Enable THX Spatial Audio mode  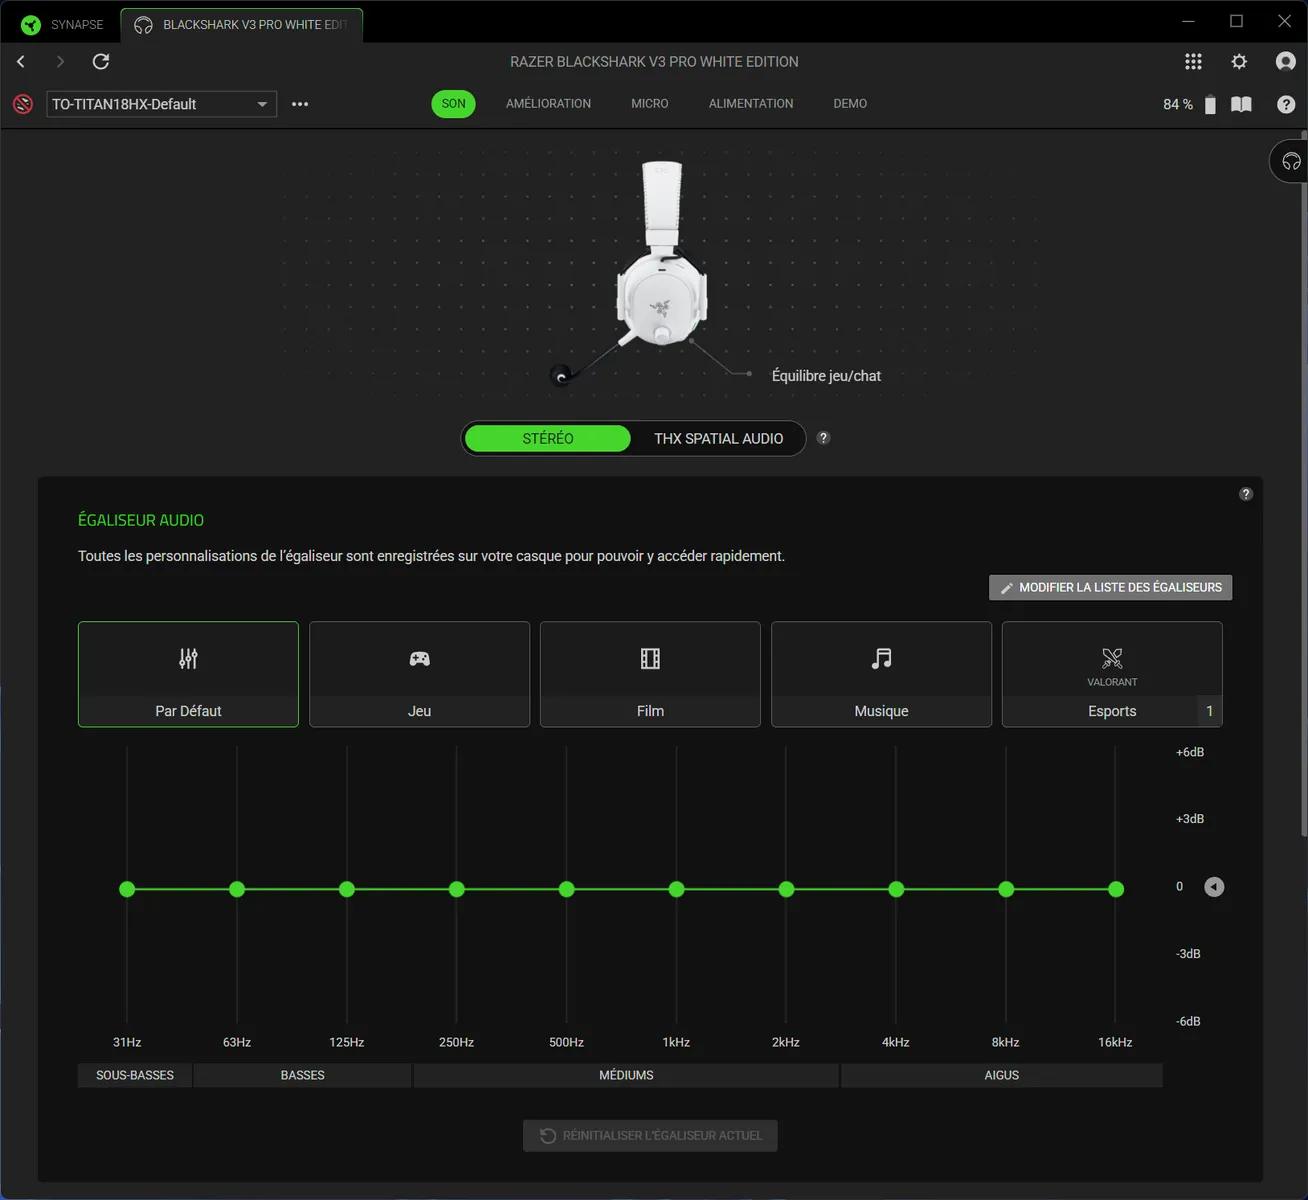[718, 438]
